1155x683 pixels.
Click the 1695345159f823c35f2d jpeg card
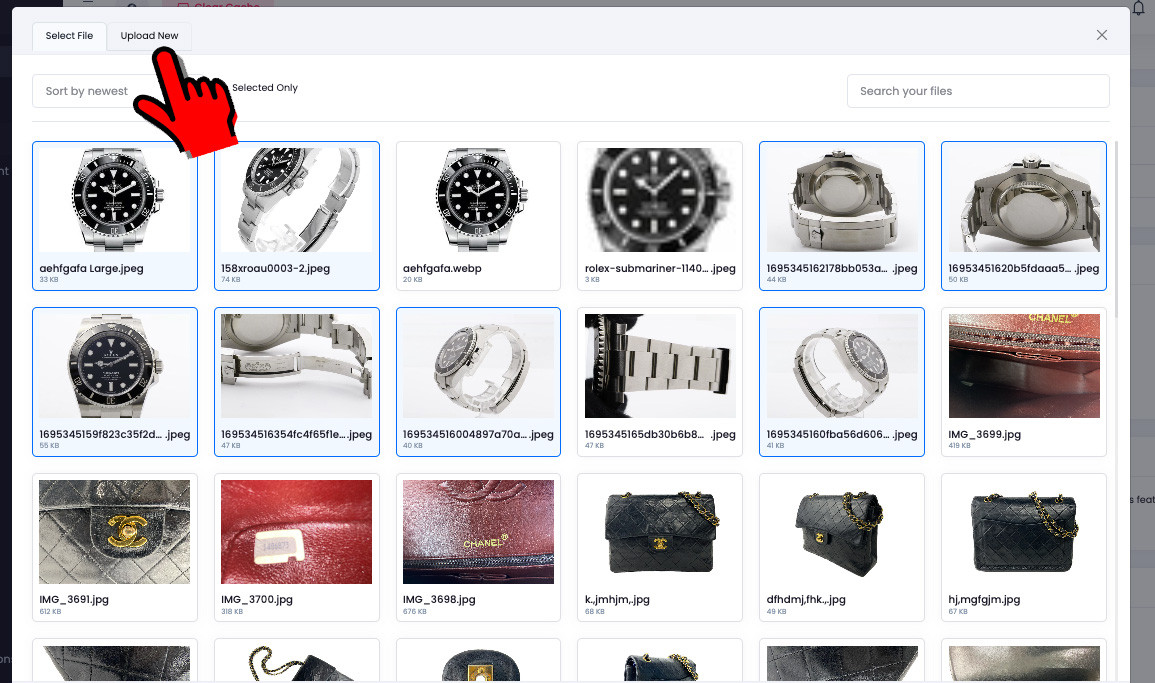click(x=115, y=382)
